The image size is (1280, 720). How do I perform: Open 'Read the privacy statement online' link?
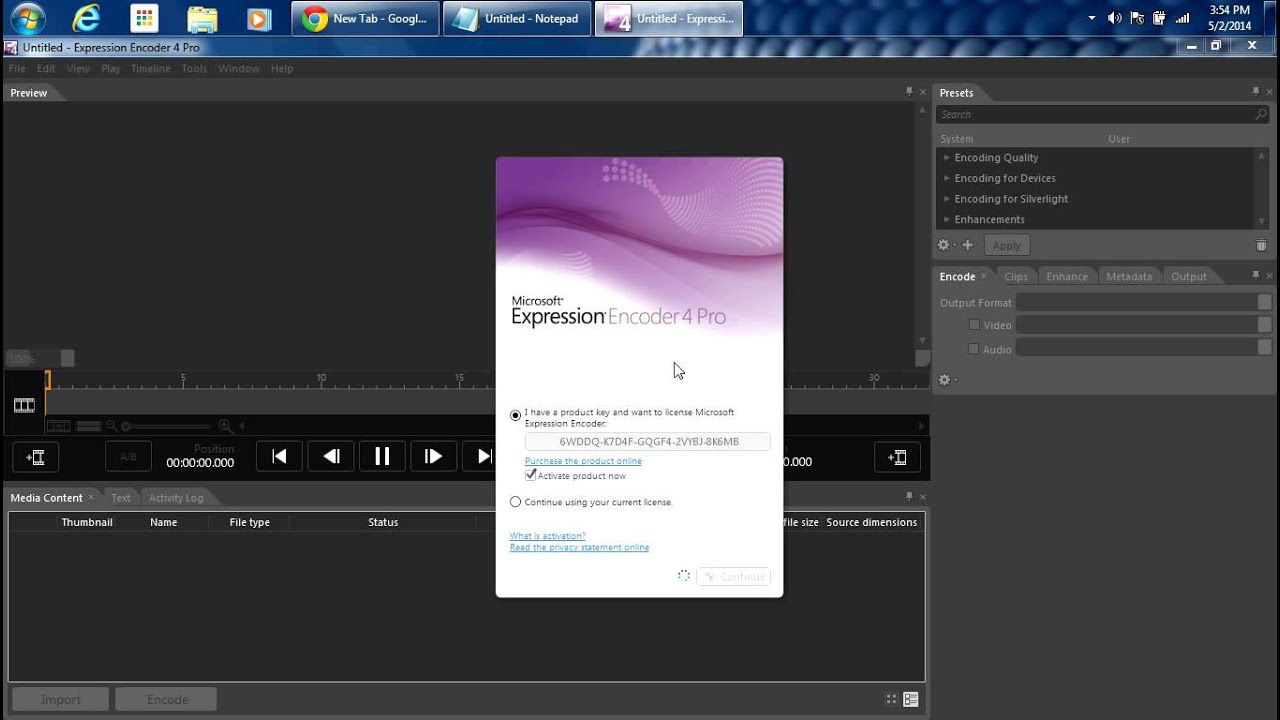tap(579, 547)
